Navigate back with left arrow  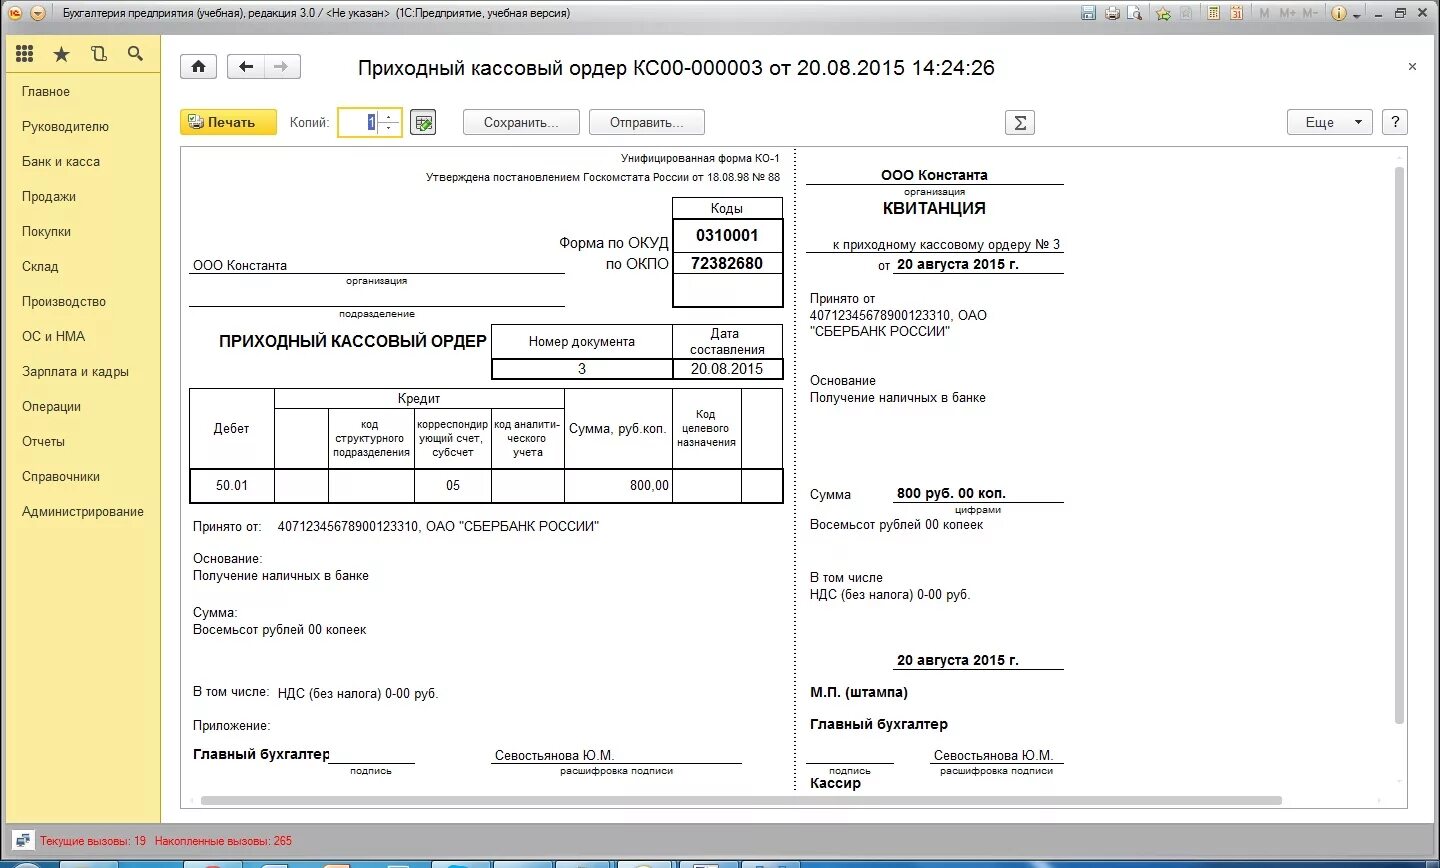(x=246, y=67)
